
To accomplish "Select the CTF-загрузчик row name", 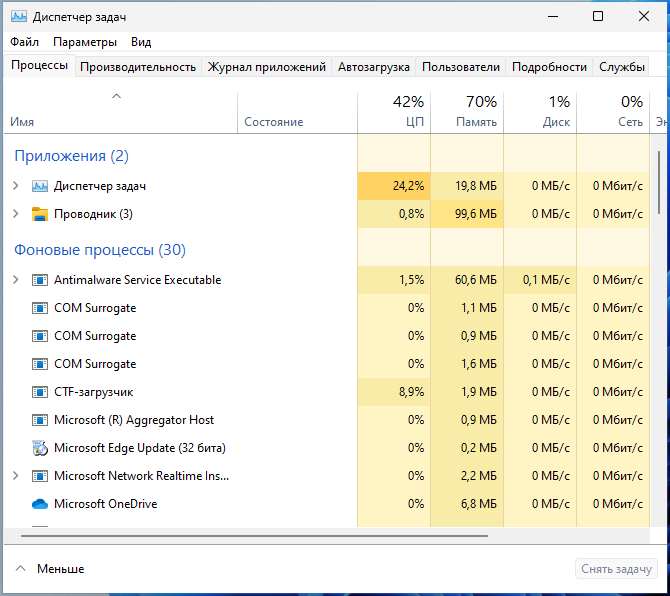I will (x=94, y=392).
